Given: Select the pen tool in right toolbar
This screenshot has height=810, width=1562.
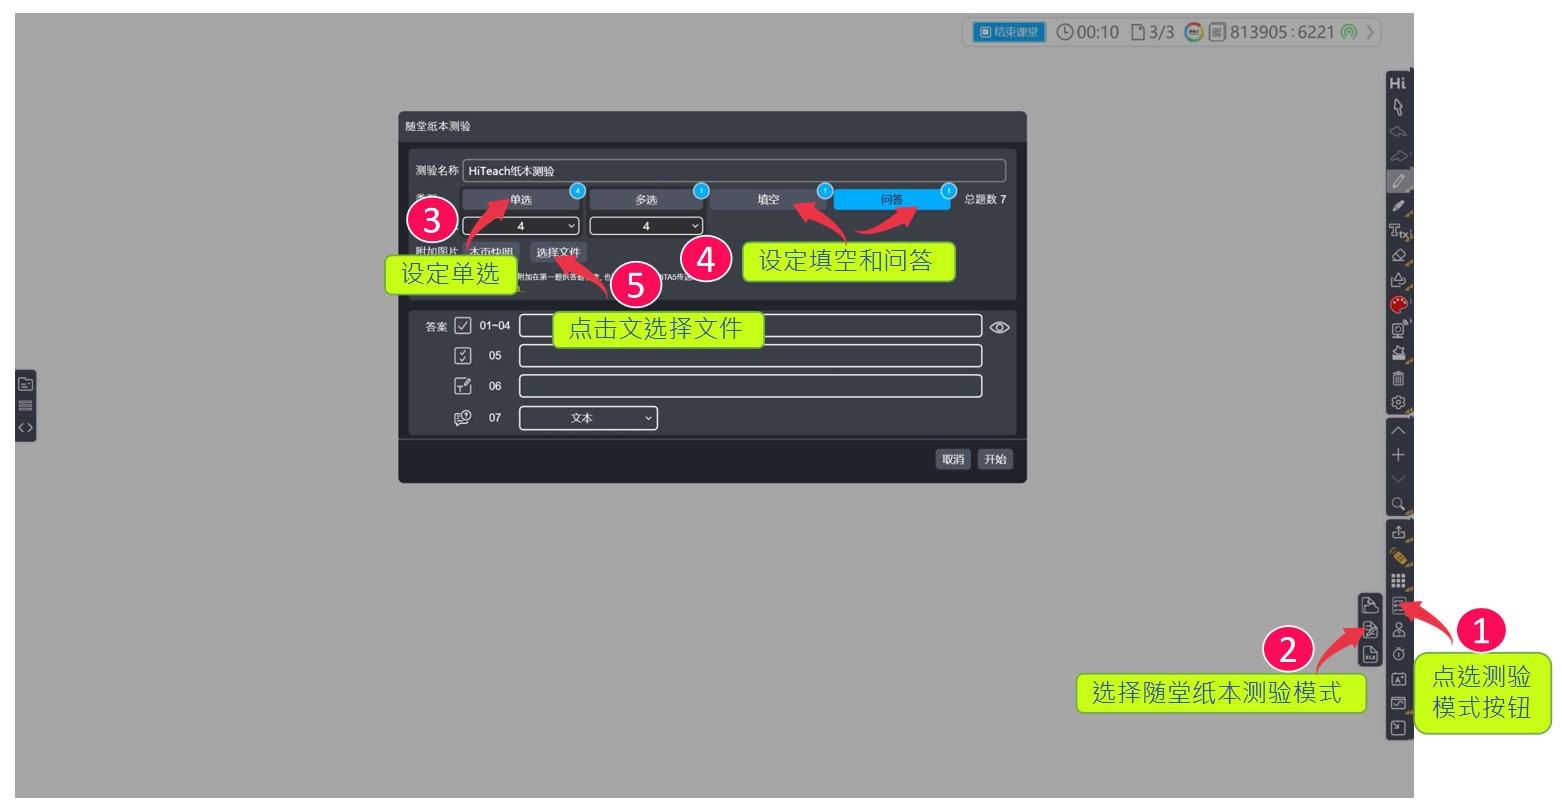Looking at the screenshot, I should tap(1398, 181).
